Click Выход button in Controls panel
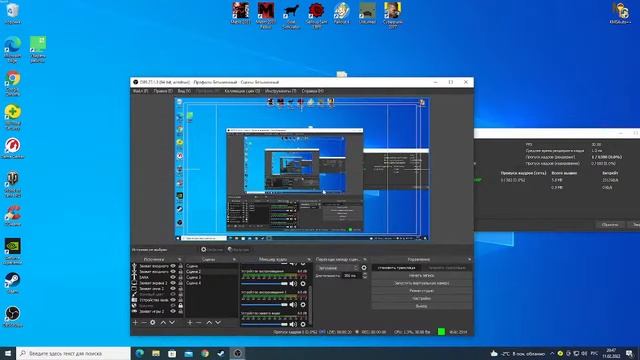The height and width of the screenshot is (360, 640). point(422,306)
